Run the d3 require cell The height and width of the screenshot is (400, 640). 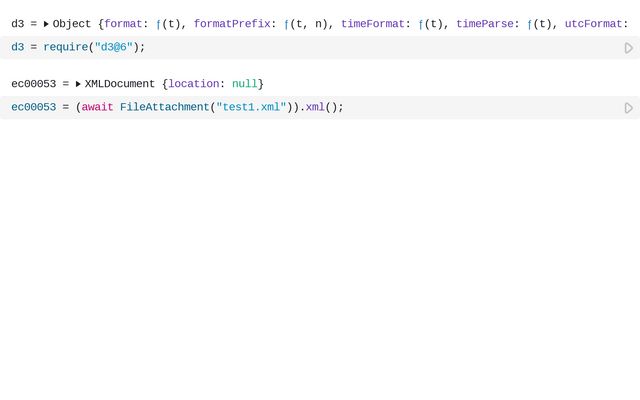pyautogui.click(x=629, y=48)
